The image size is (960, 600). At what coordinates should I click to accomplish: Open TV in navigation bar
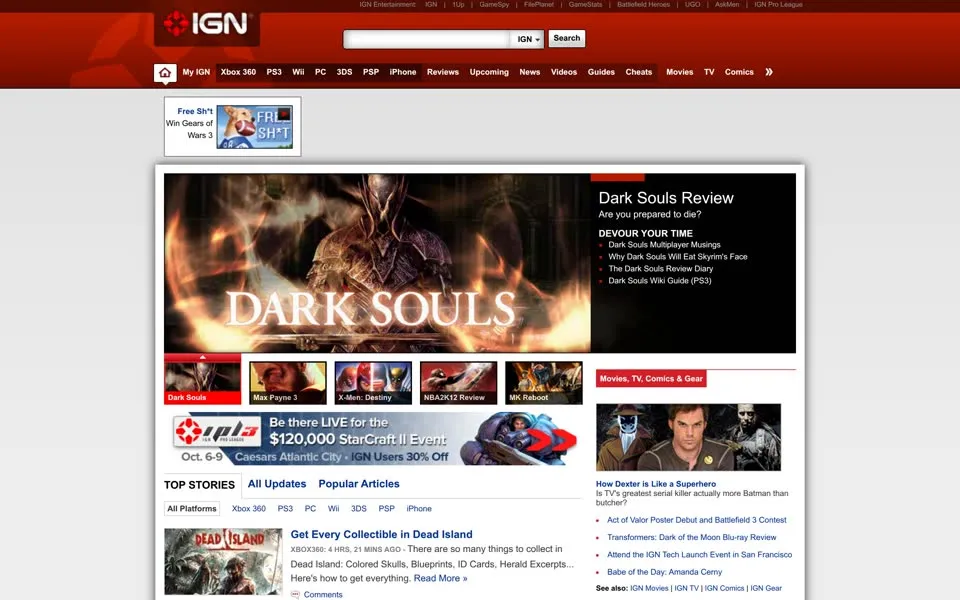pyautogui.click(x=709, y=72)
